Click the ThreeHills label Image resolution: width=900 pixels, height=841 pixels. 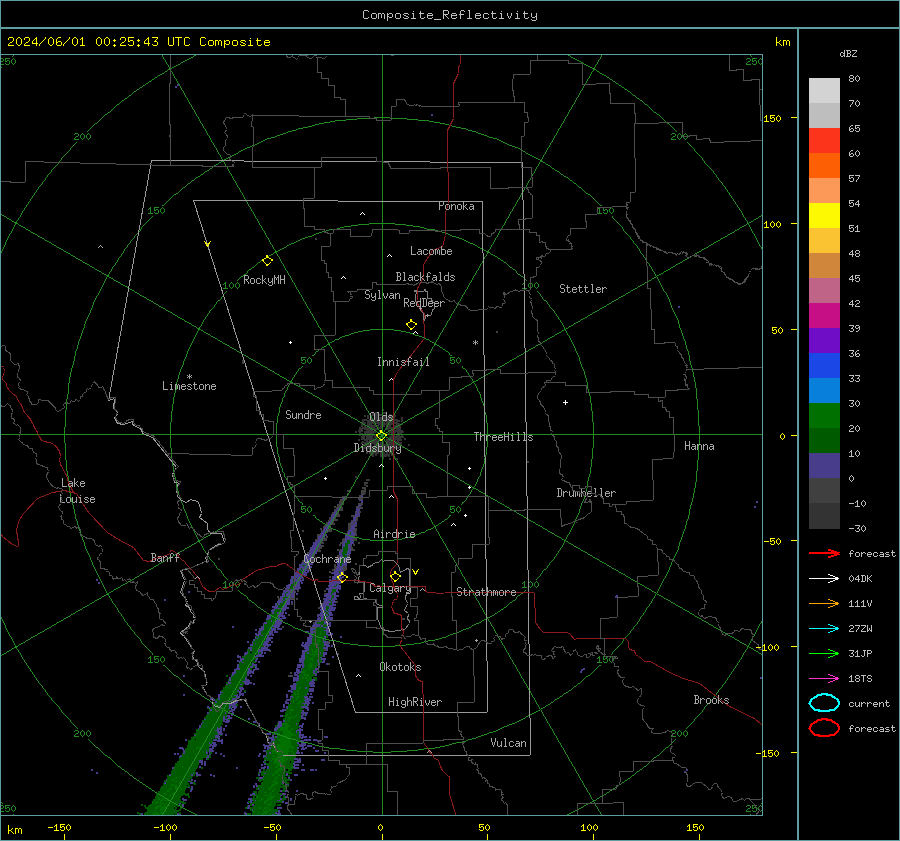[x=503, y=437]
